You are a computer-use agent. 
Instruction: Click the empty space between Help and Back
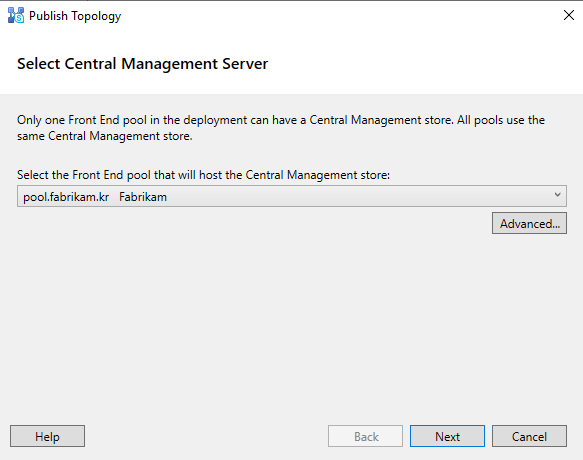(x=206, y=436)
